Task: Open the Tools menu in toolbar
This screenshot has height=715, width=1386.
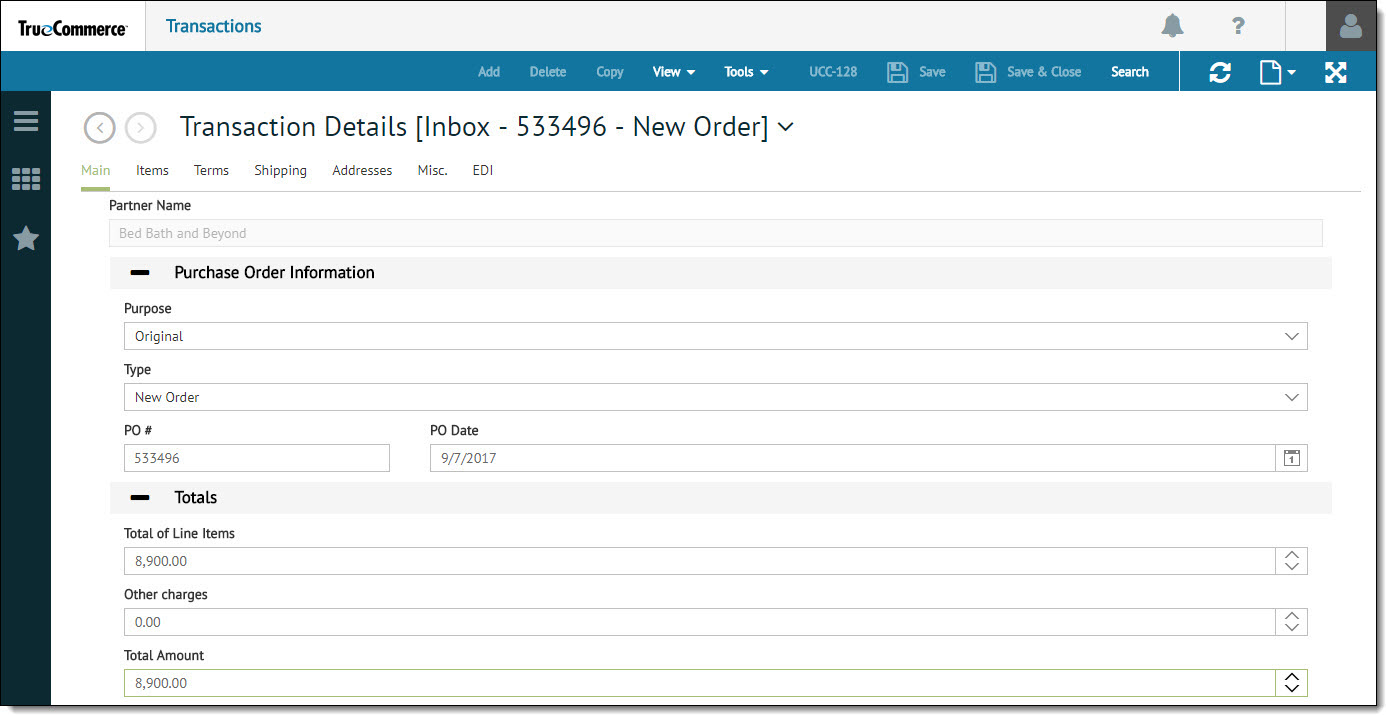Action: click(x=746, y=72)
